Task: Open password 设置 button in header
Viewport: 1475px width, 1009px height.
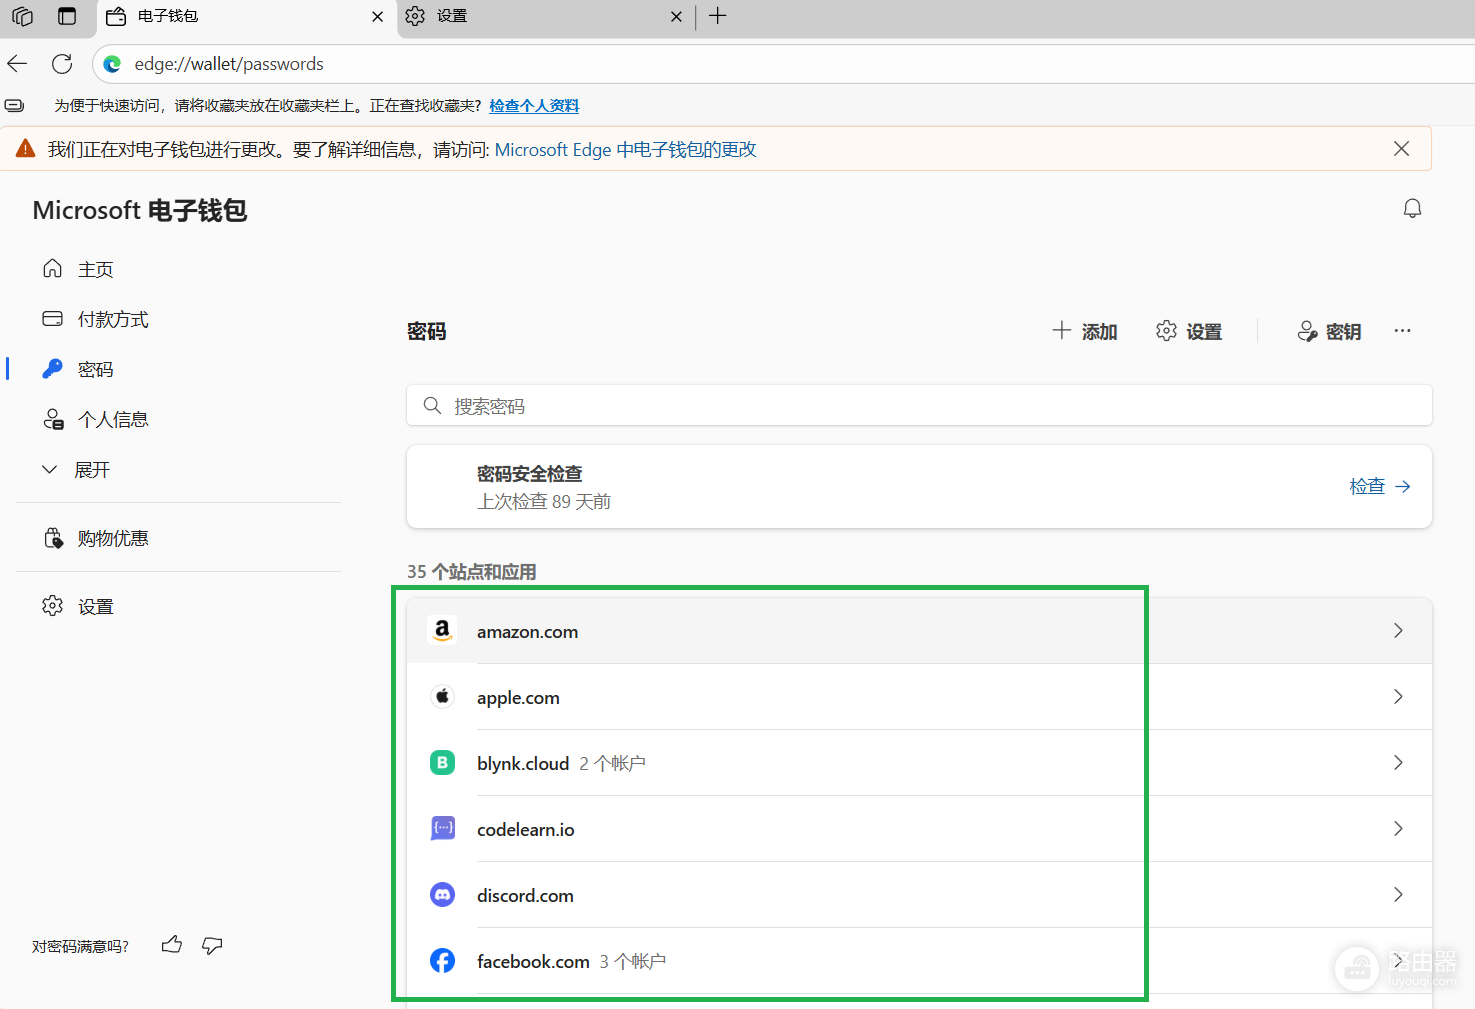Action: [x=1189, y=331]
